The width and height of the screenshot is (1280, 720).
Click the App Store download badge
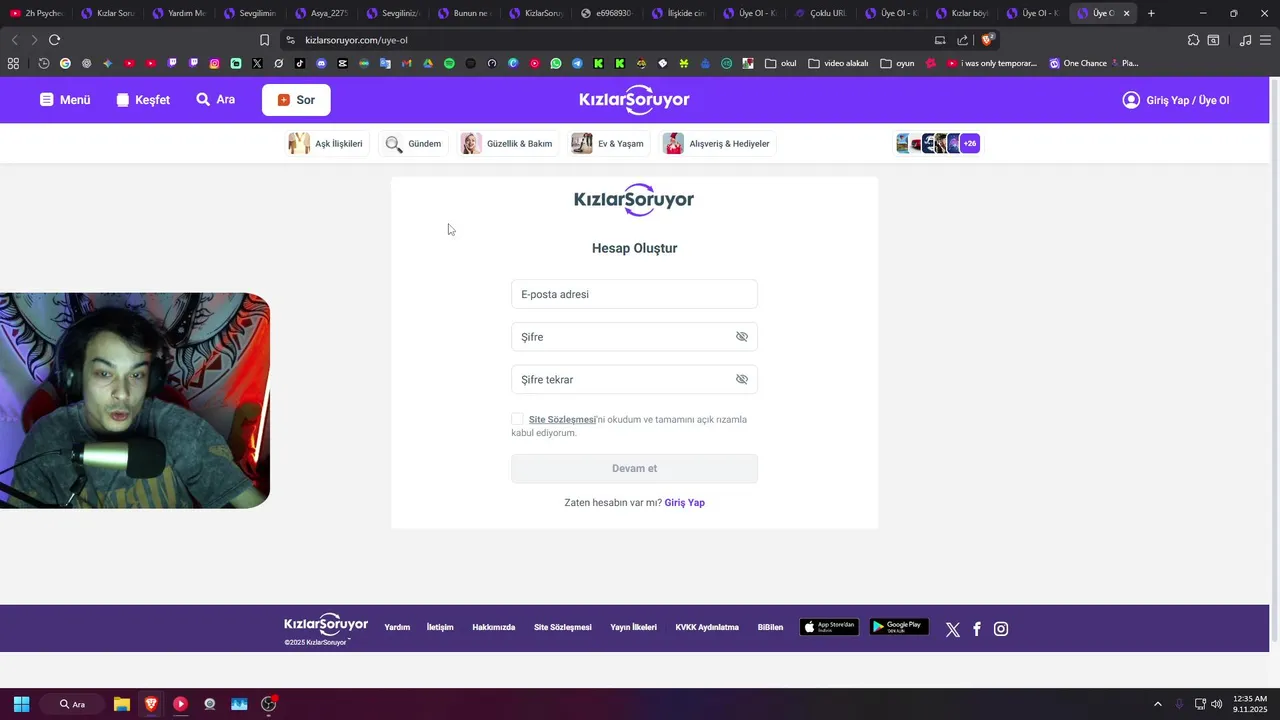point(829,628)
